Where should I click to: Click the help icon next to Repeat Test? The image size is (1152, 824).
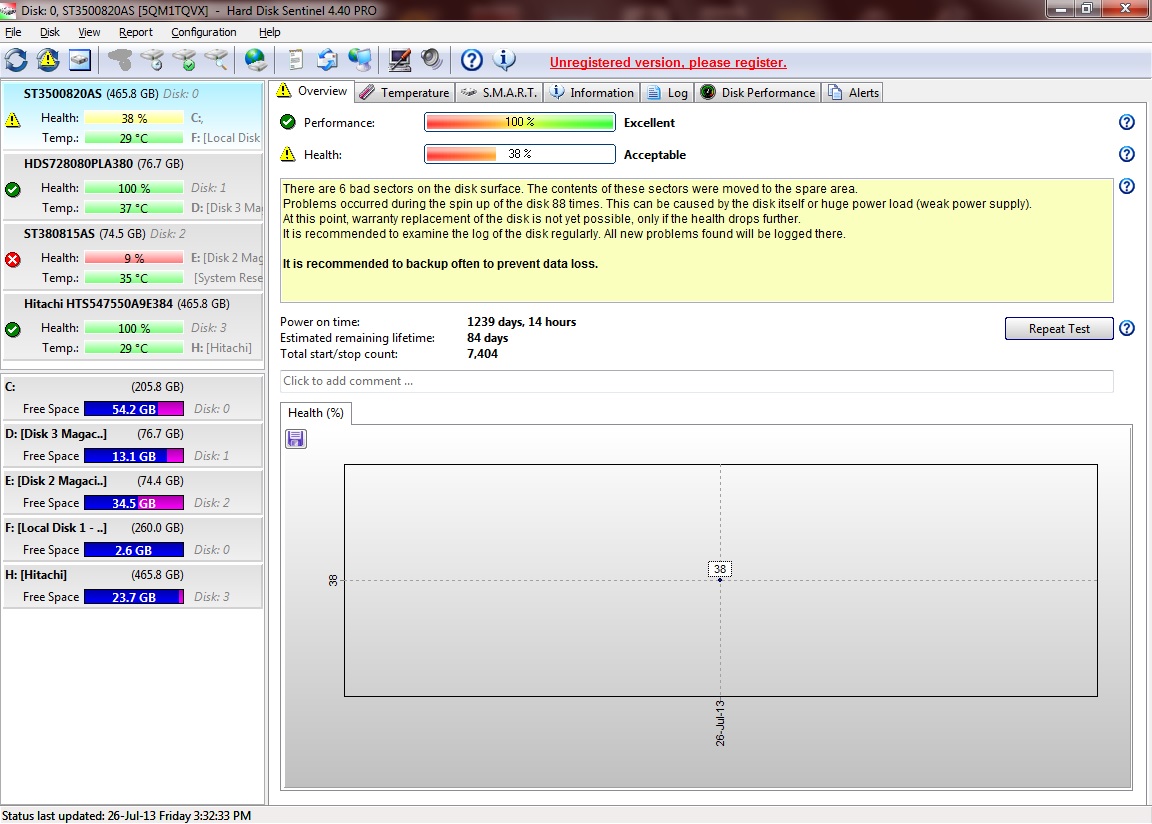(x=1126, y=328)
